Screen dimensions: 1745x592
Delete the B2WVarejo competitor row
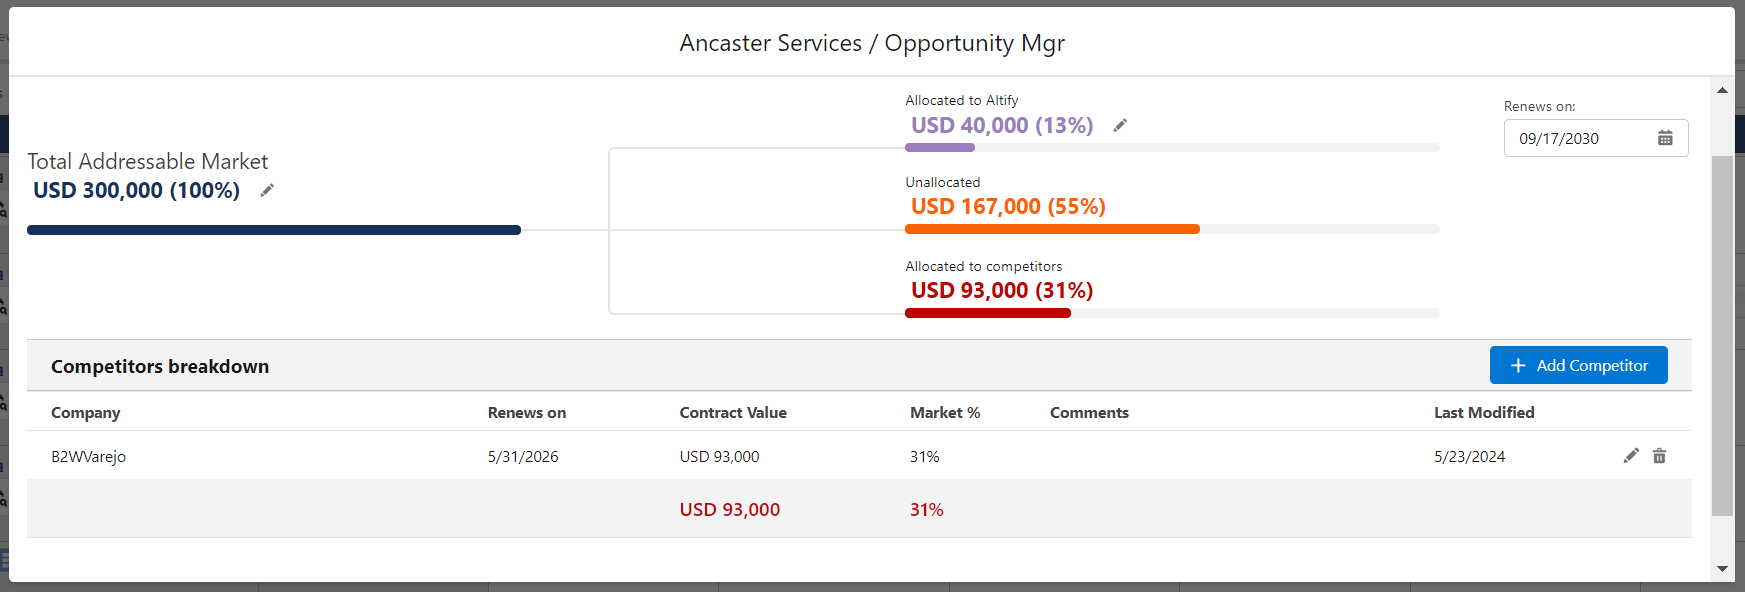pyautogui.click(x=1659, y=456)
